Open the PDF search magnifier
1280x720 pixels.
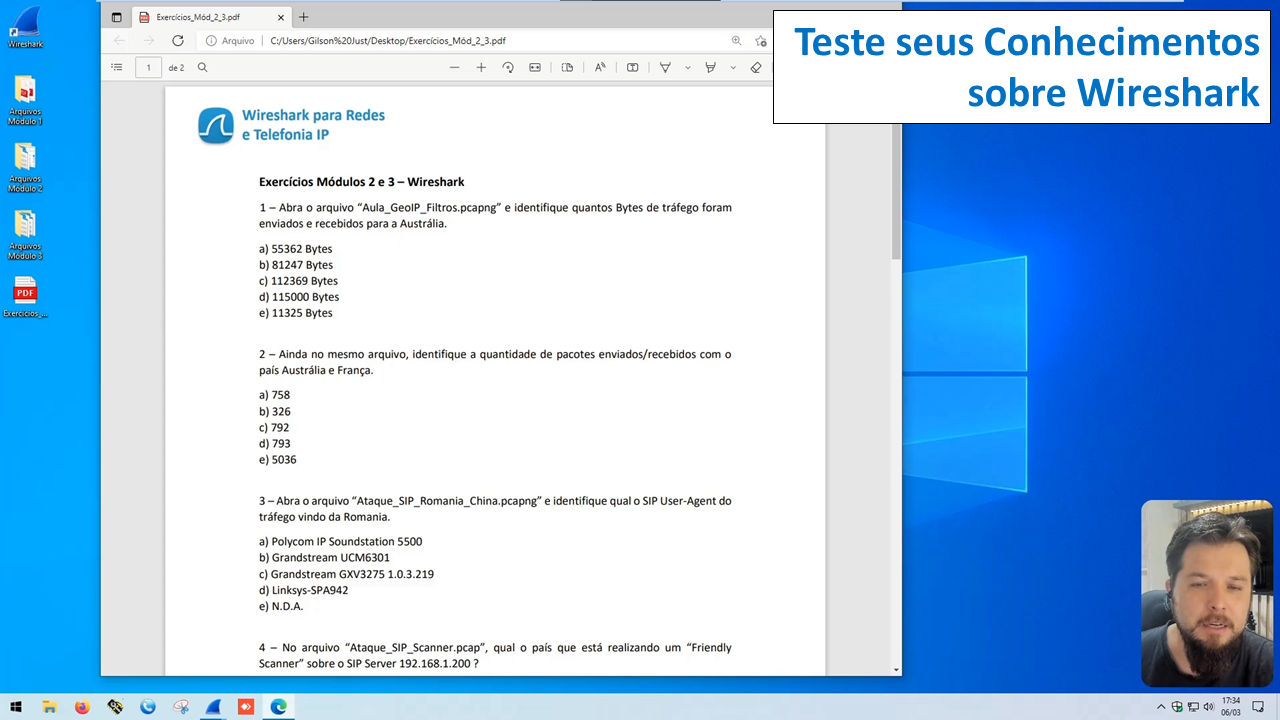[203, 67]
